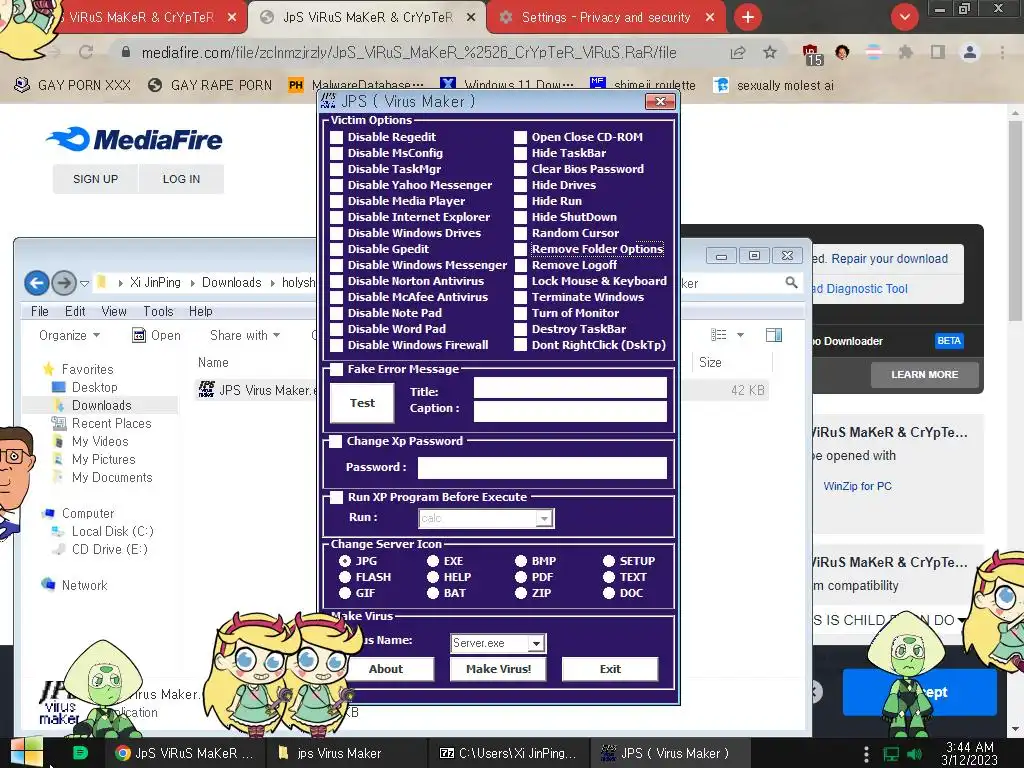The height and width of the screenshot is (768, 1024).
Task: Click MediaFire LOG IN button
Action: tap(181, 179)
